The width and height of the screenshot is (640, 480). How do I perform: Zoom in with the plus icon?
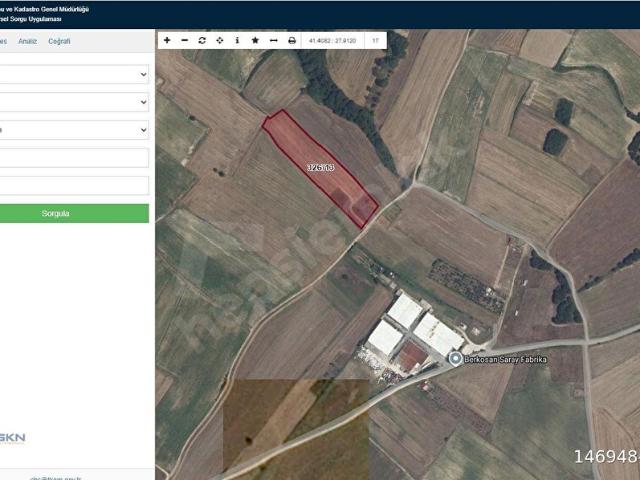[167, 40]
